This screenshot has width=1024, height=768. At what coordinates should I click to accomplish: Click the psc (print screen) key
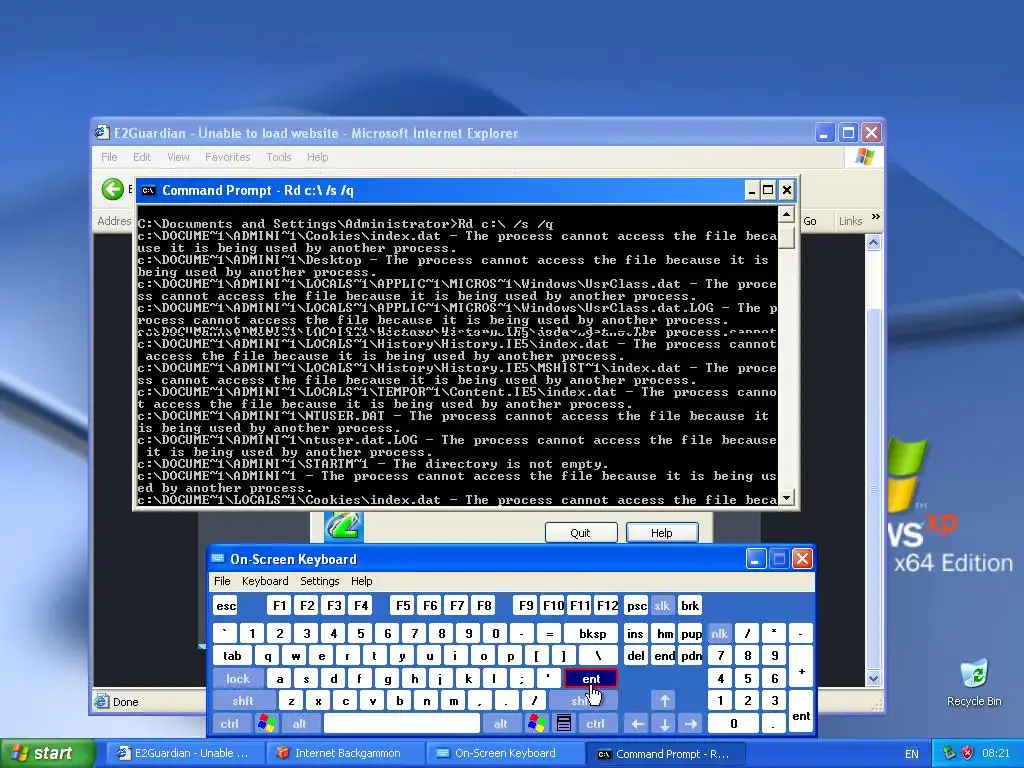point(636,605)
